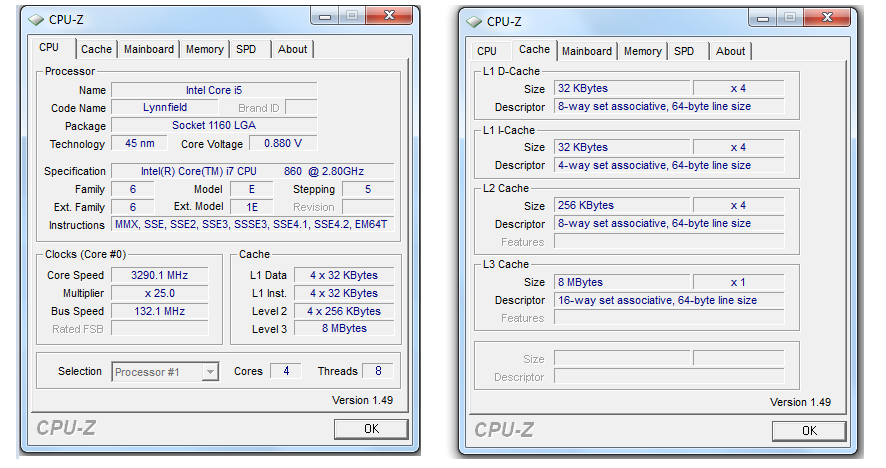Click L3 Cache size 8 MBytes
Viewport: 886px width, 468px height.
point(622,282)
